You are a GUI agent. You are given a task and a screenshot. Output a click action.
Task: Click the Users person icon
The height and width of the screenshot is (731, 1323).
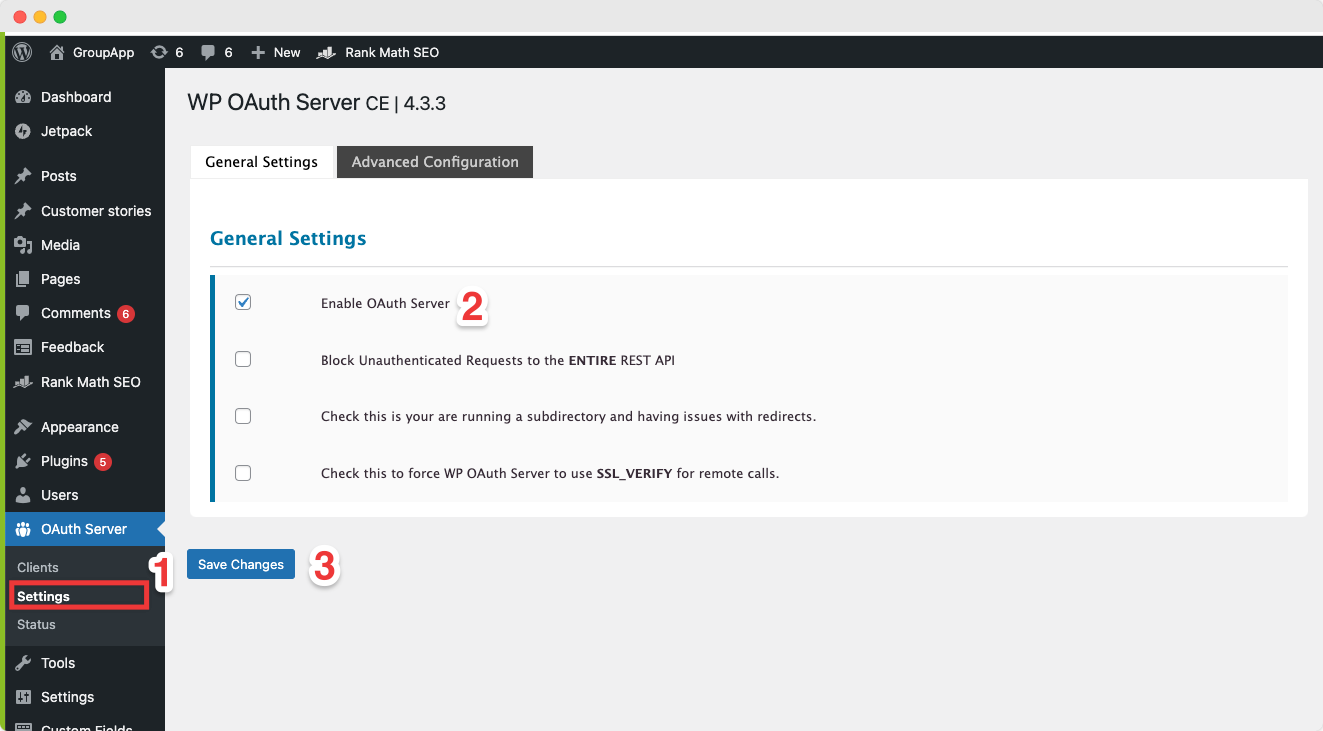click(23, 495)
